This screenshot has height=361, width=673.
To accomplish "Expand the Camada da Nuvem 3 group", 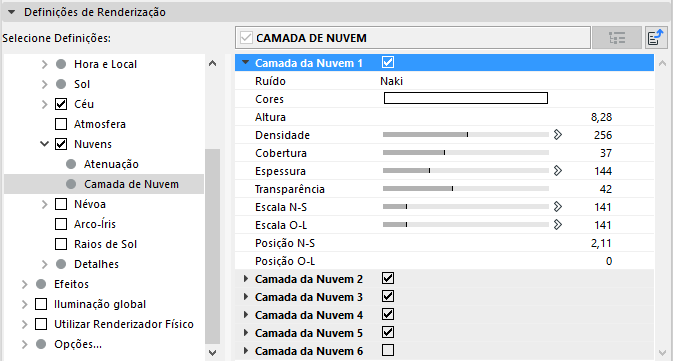I will [x=246, y=297].
